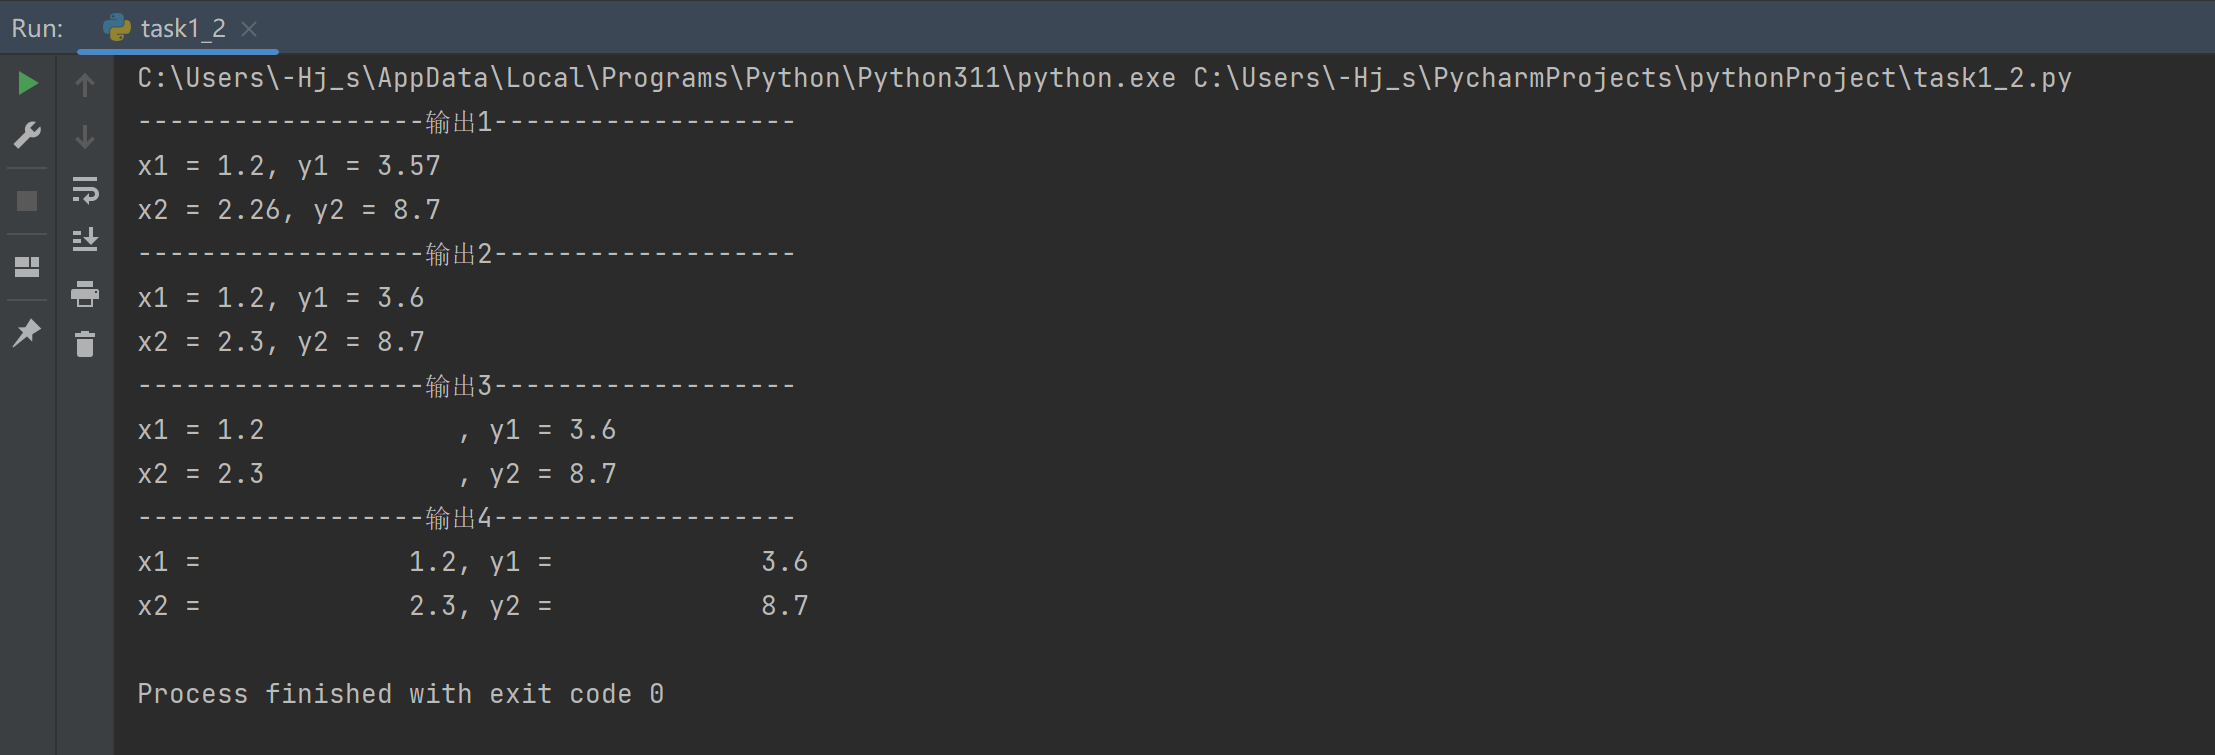Click the Python icon on task1_2 tab
The width and height of the screenshot is (2215, 755).
tap(117, 28)
